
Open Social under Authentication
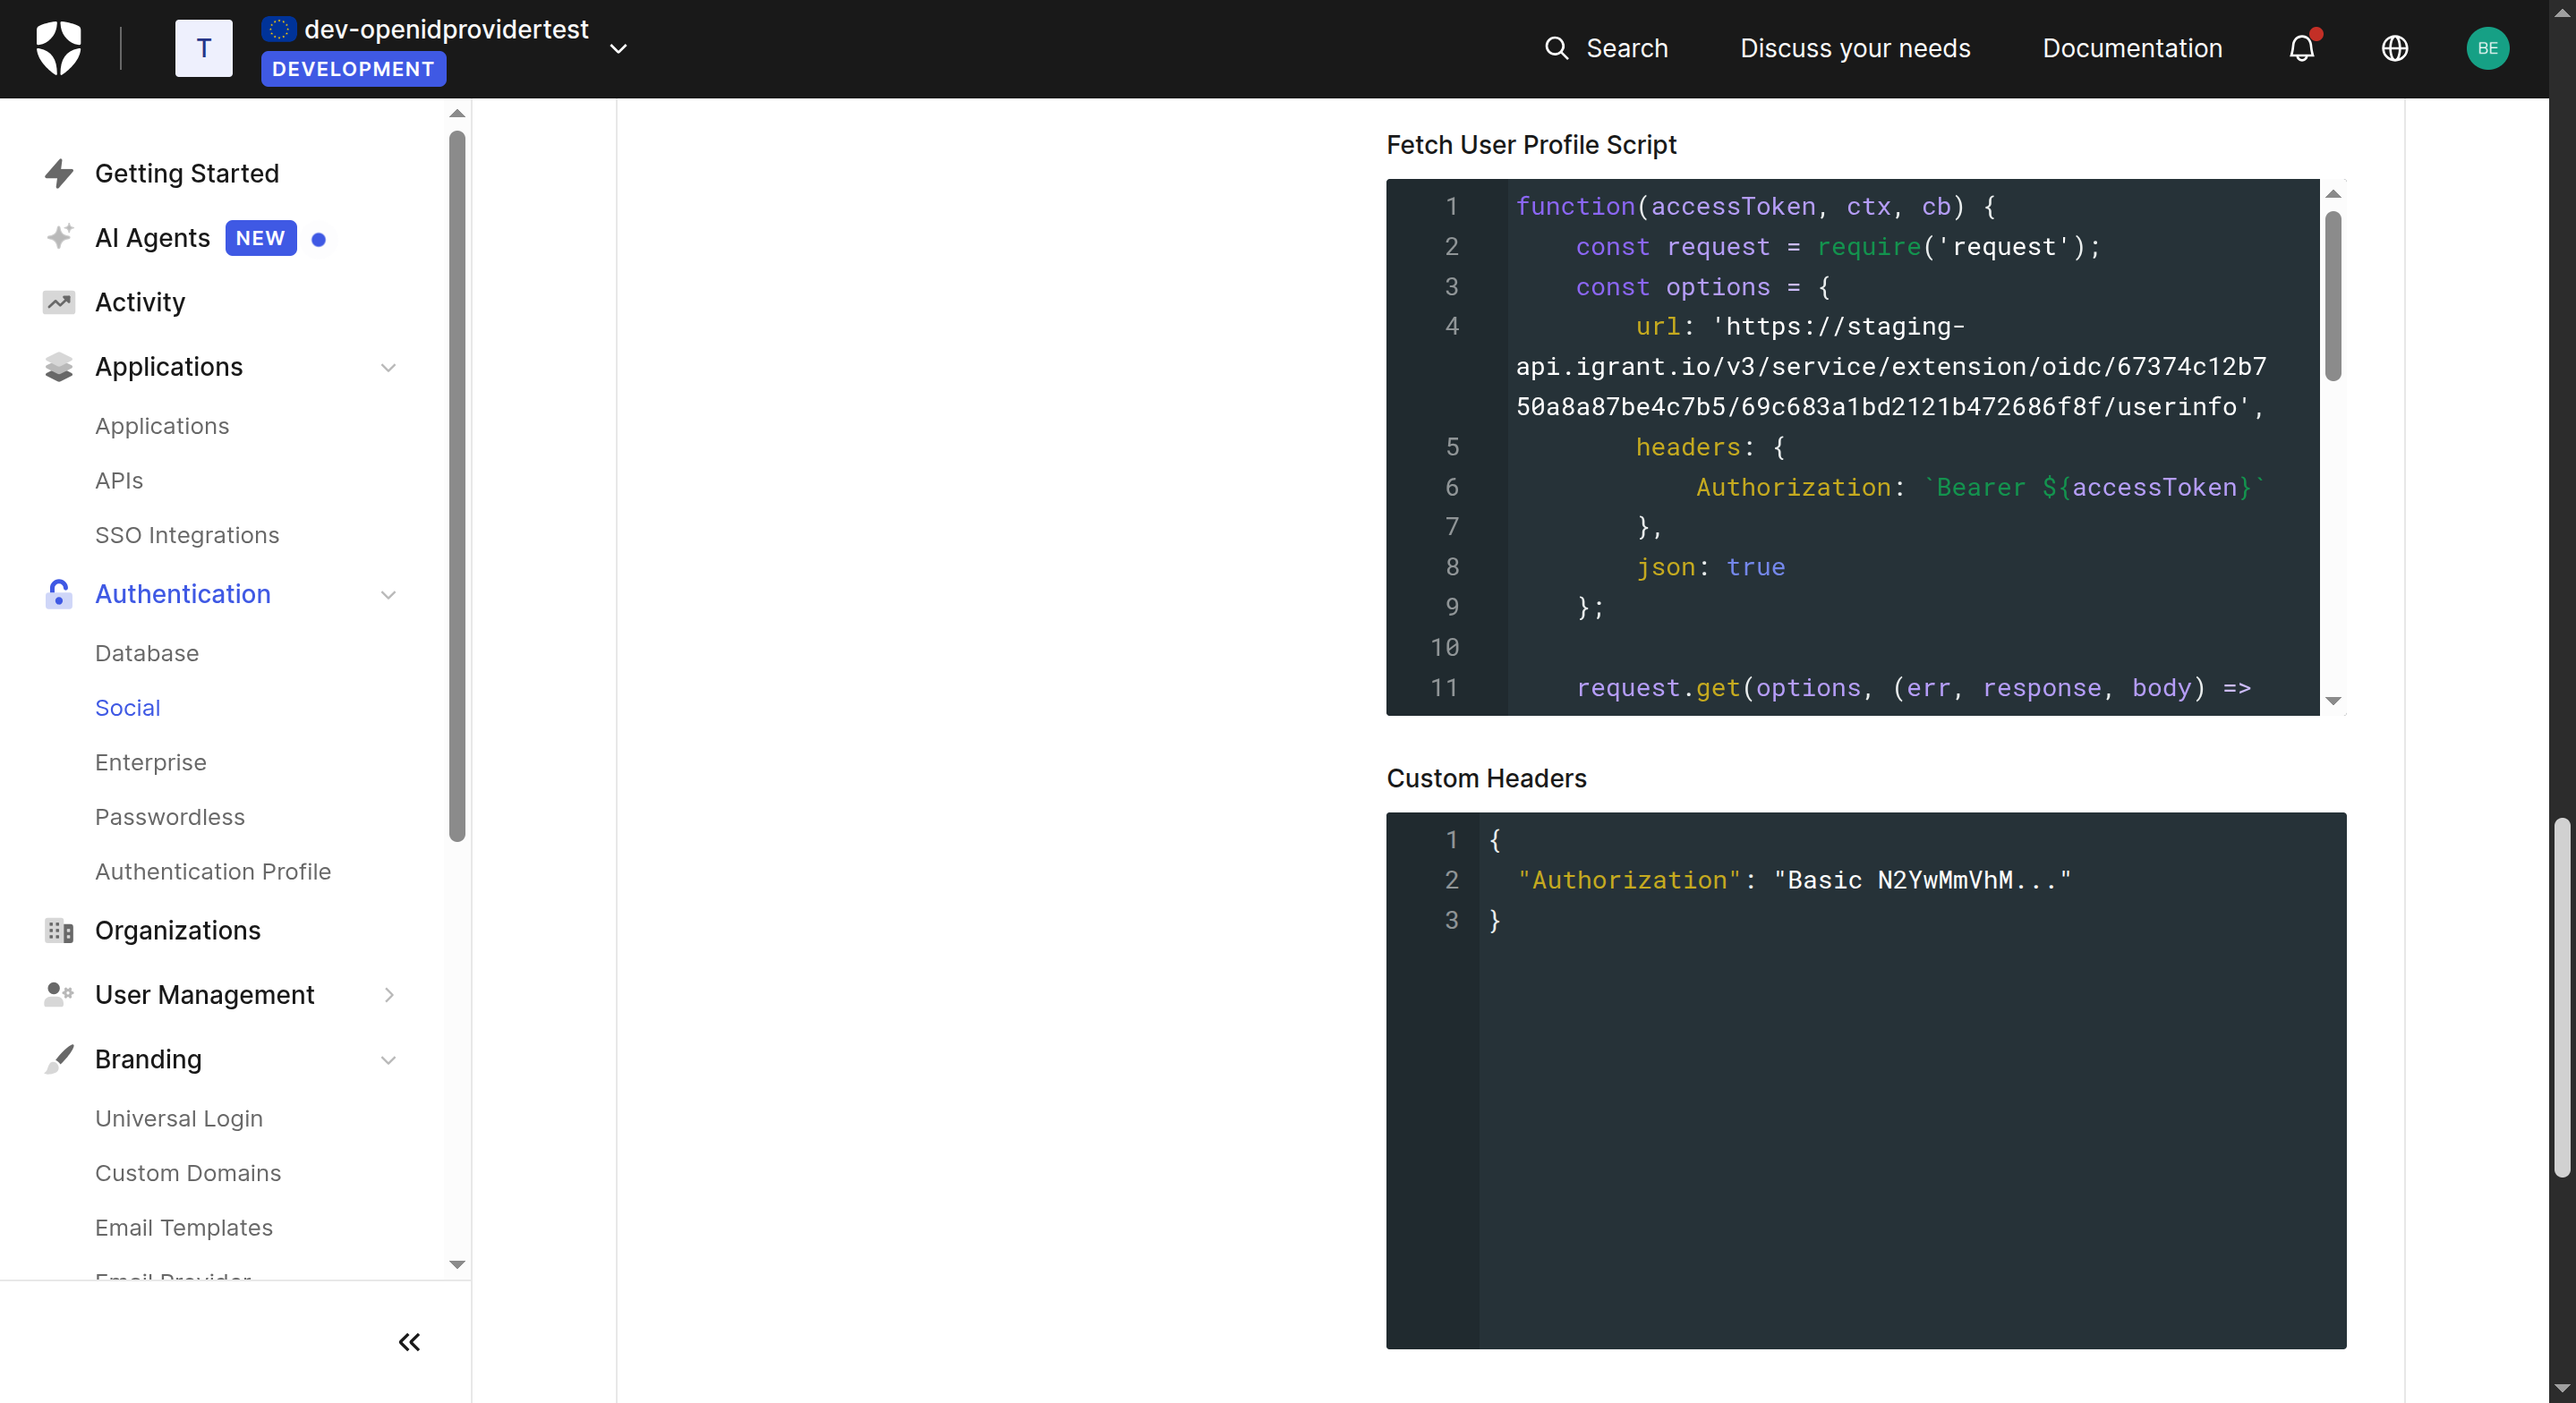click(127, 708)
